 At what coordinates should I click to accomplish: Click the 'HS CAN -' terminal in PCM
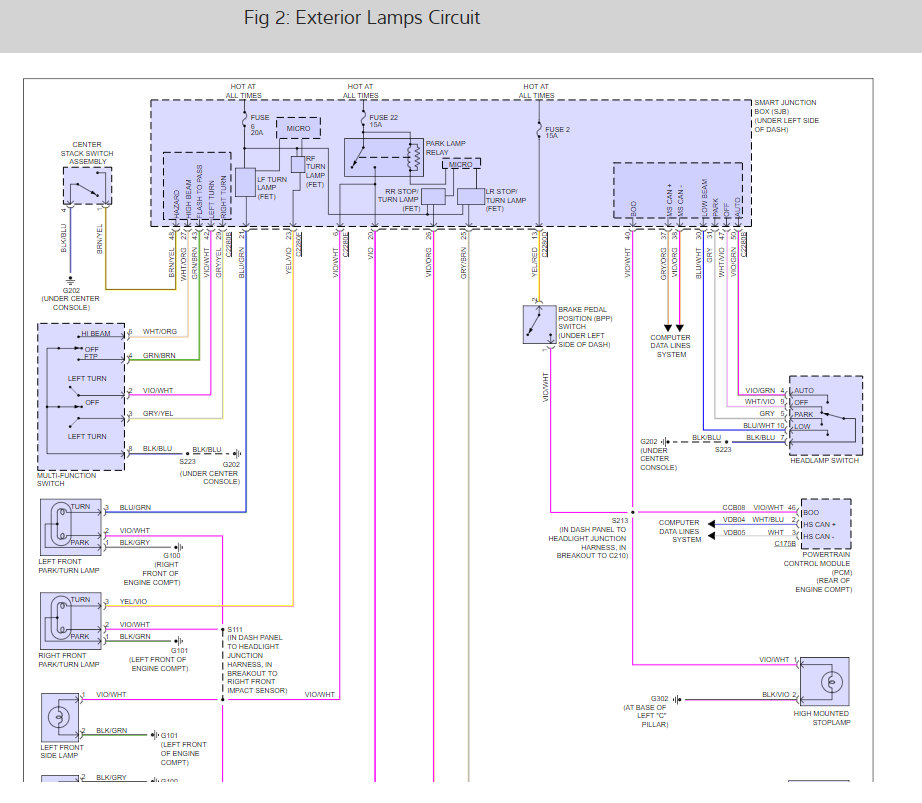[819, 536]
